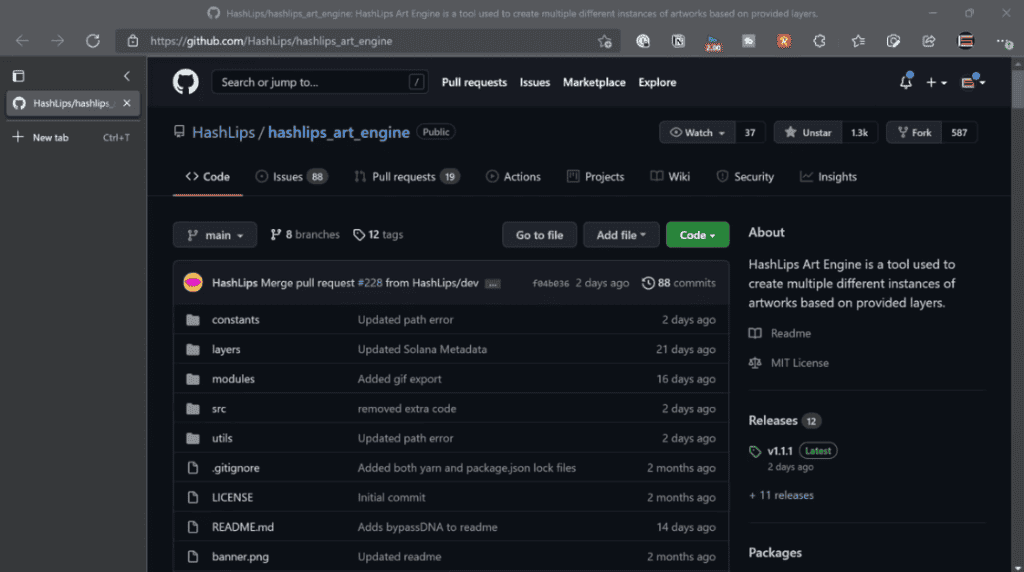The image size is (1024, 572).
Task: Focus the Search or jump to field
Action: 320,82
